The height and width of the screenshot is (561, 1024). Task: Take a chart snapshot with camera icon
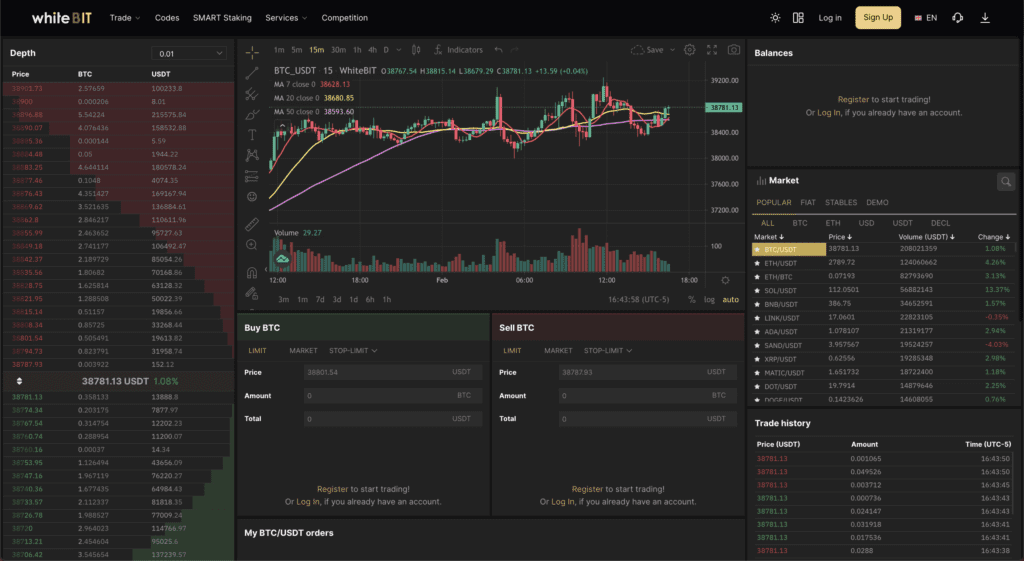coord(734,50)
